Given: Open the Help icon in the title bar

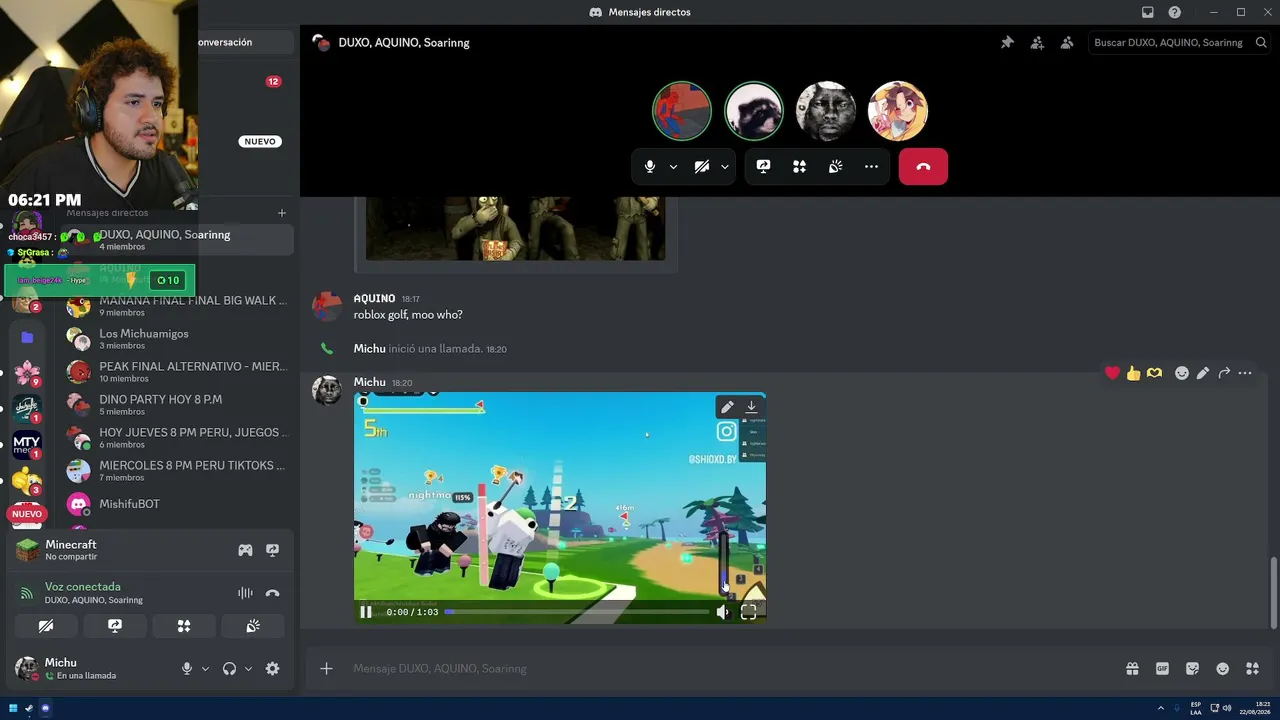Looking at the screenshot, I should pyautogui.click(x=1175, y=12).
